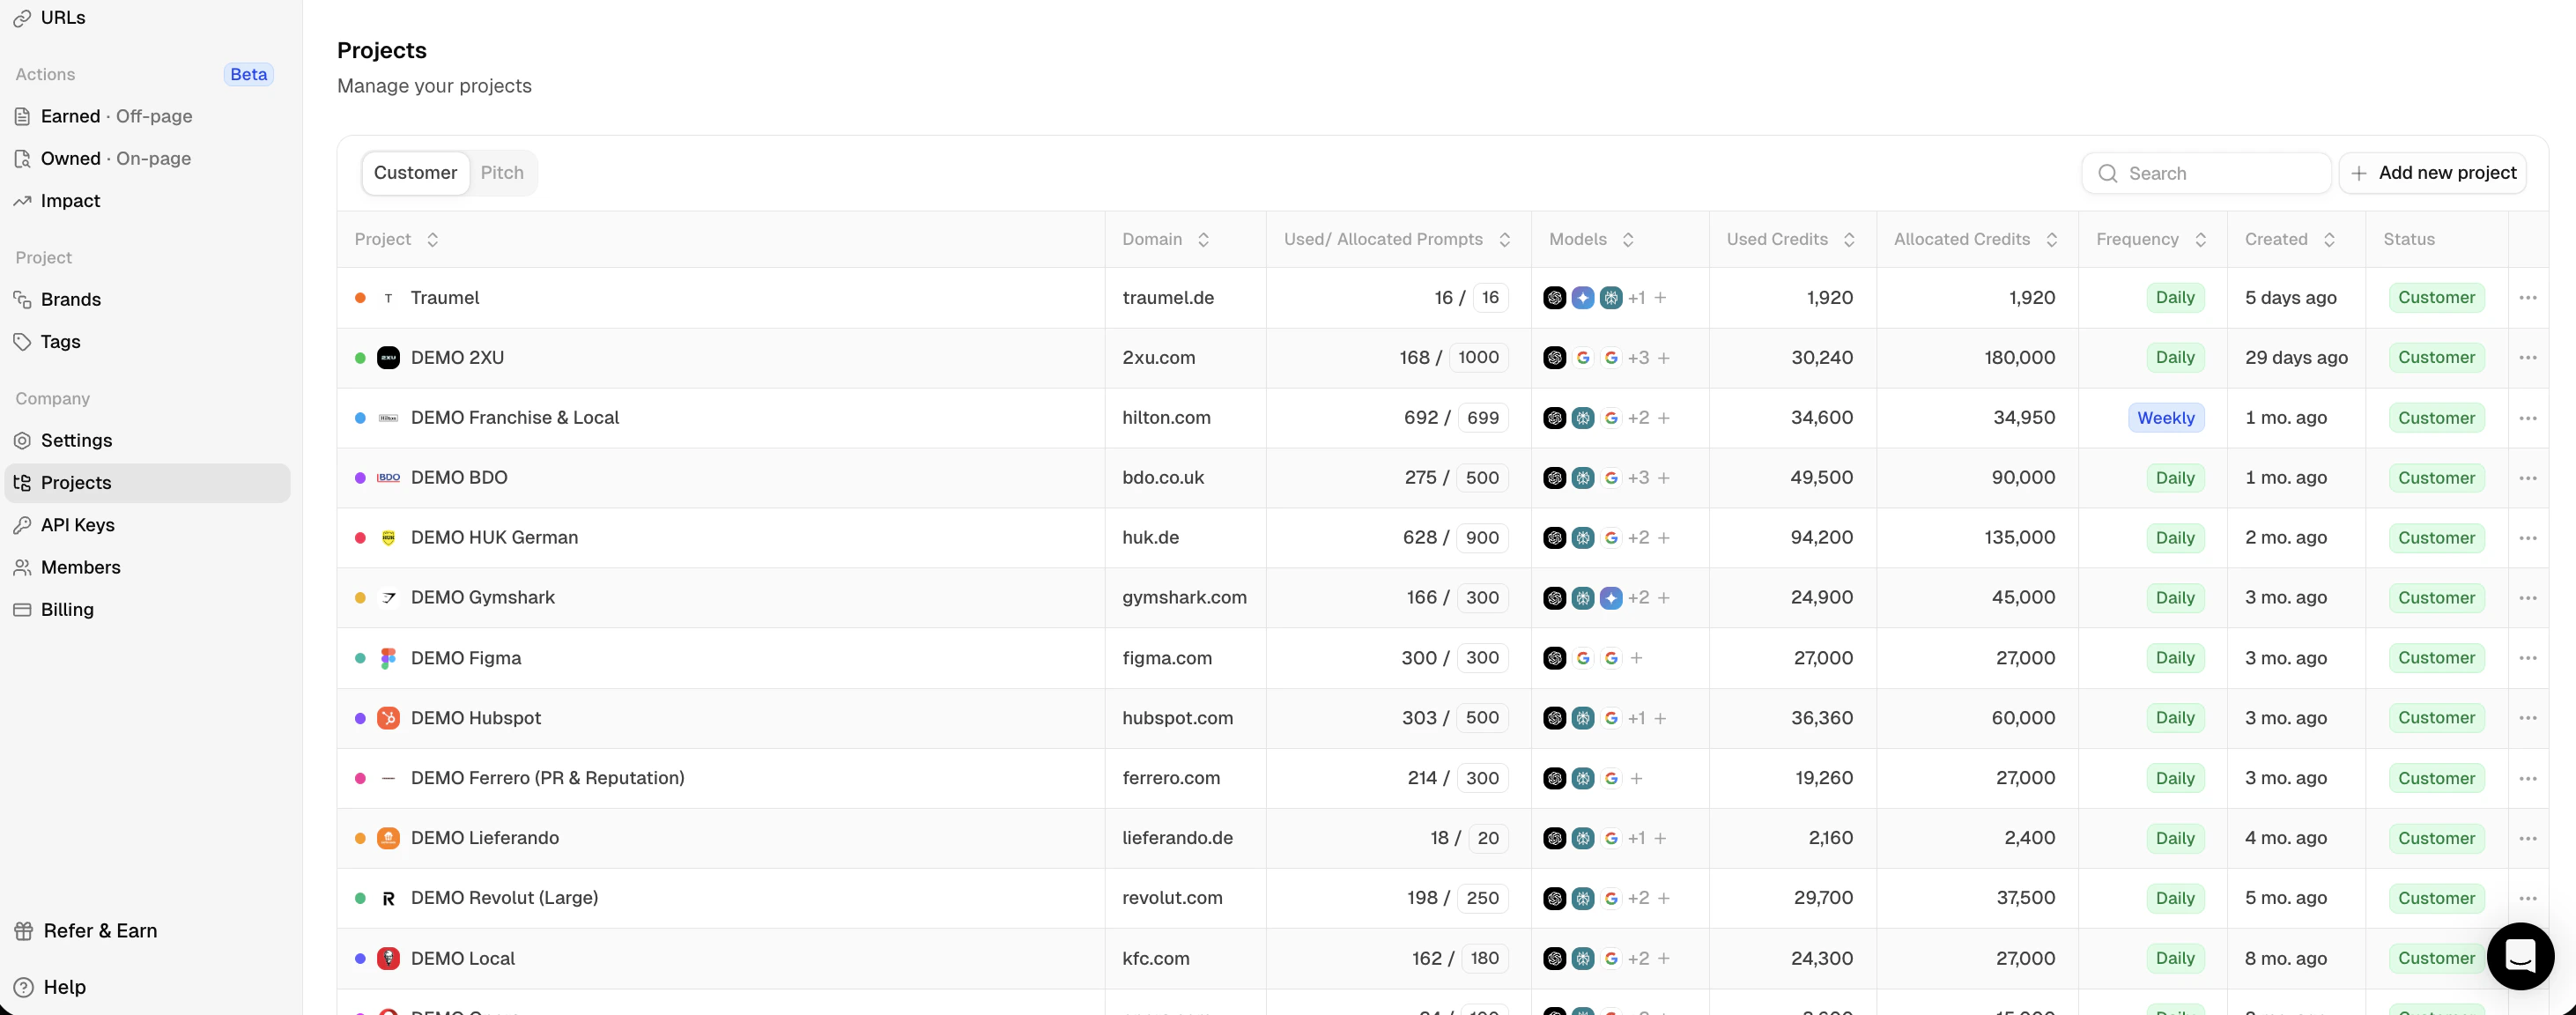Click the Add new project button
The width and height of the screenshot is (2576, 1015).
click(x=2432, y=173)
